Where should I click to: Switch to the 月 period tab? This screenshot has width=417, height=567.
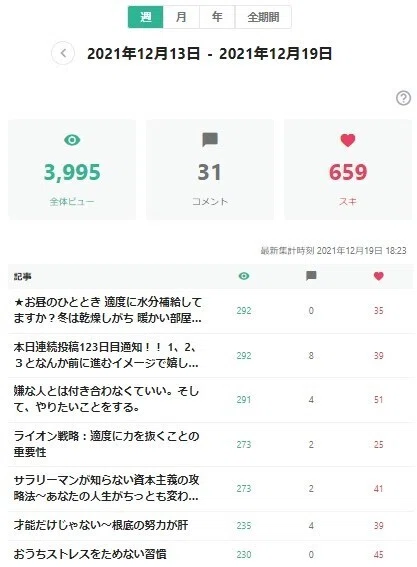[181, 17]
